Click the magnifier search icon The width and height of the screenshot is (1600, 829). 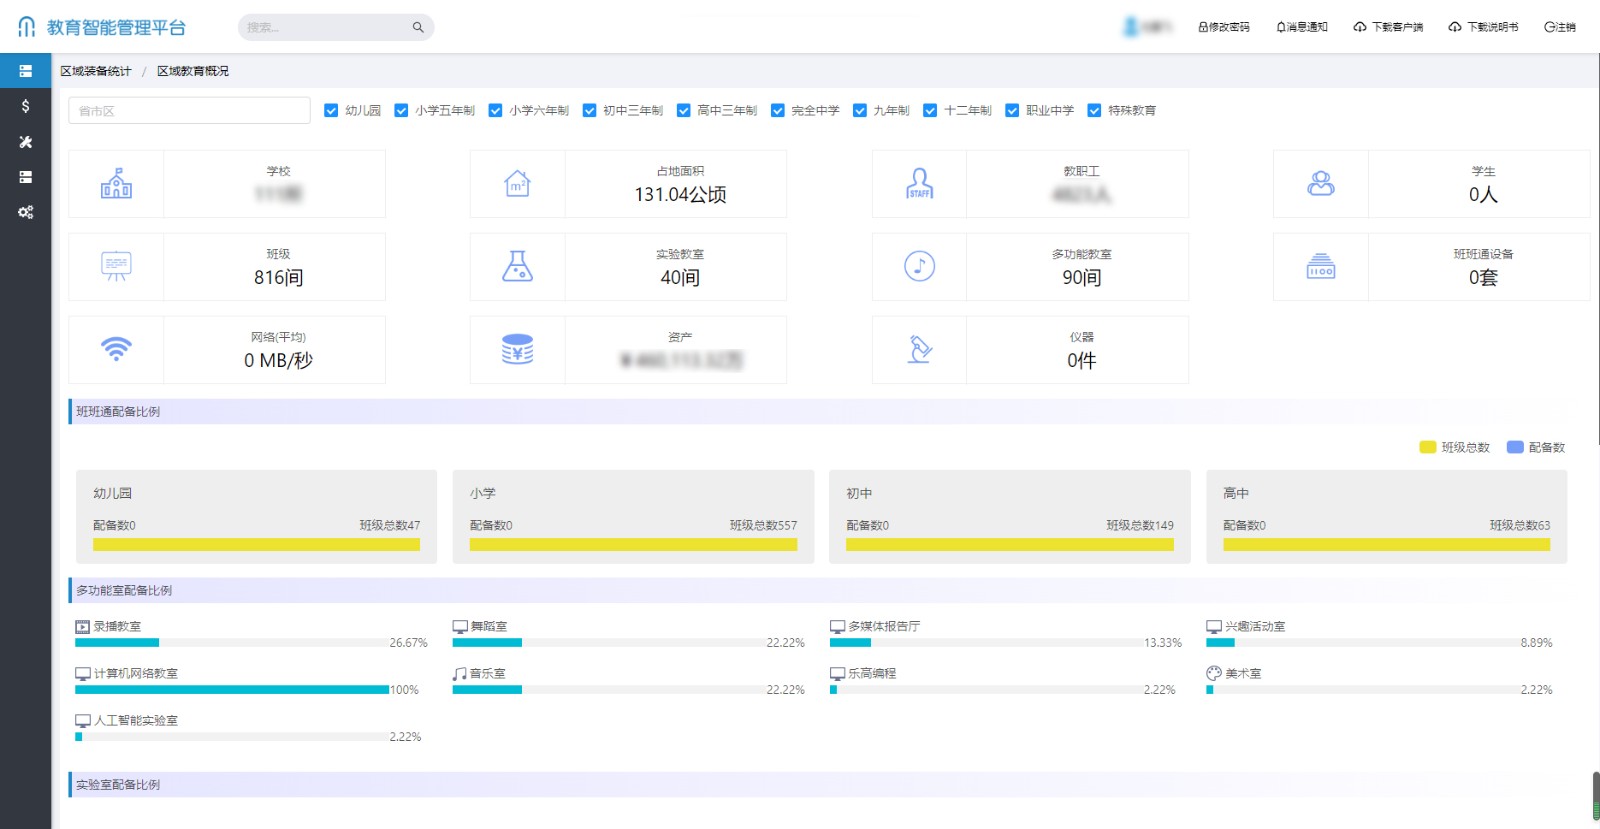(418, 28)
